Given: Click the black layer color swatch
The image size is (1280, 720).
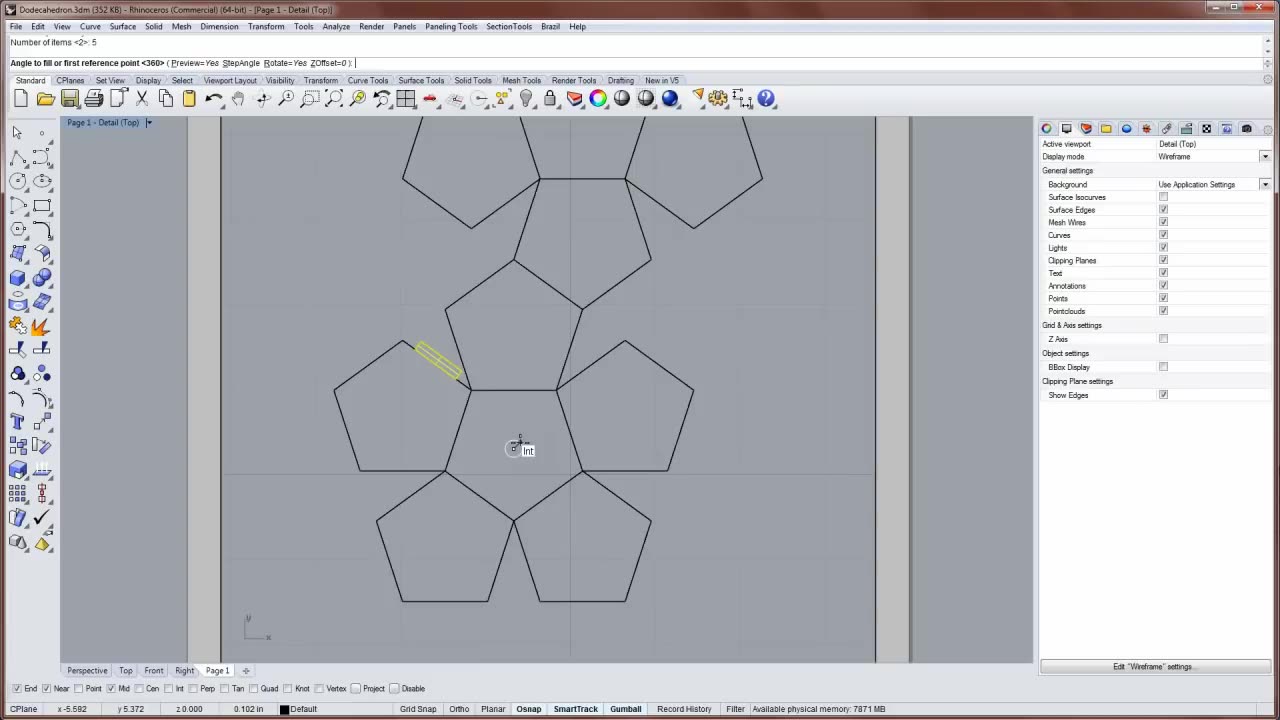Looking at the screenshot, I should 284,709.
